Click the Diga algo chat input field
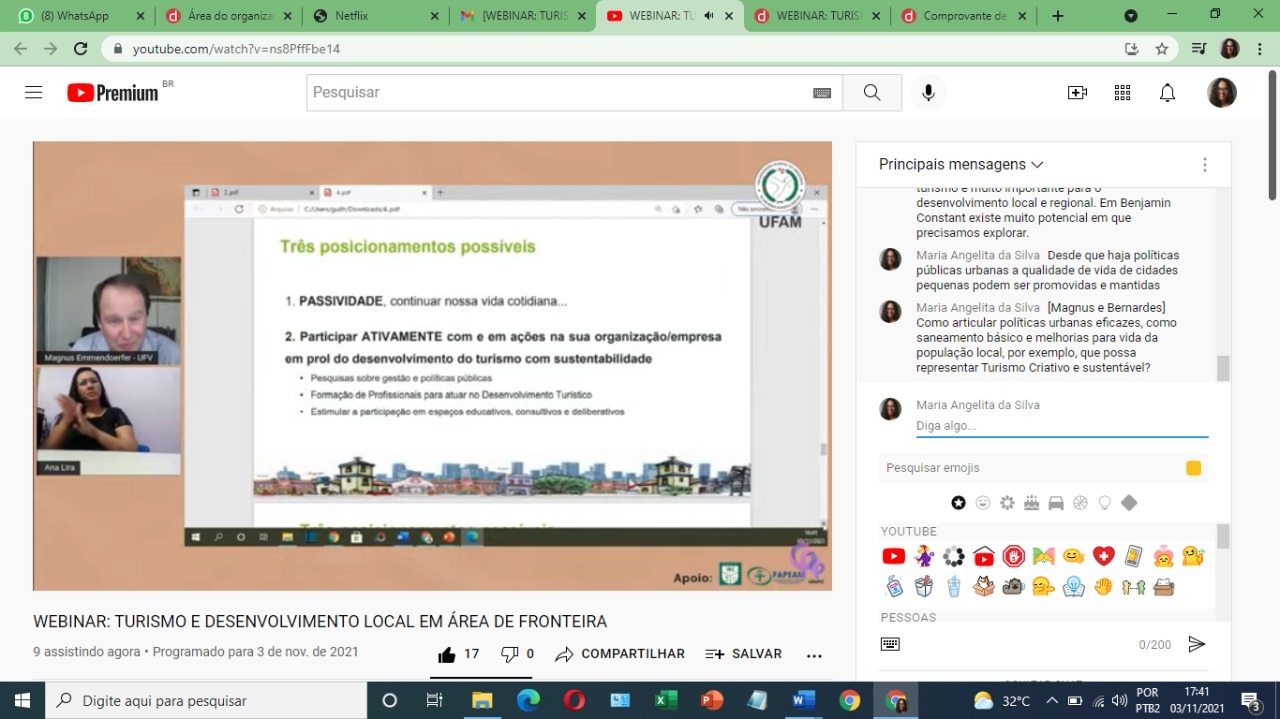This screenshot has width=1280, height=719. click(x=1060, y=426)
